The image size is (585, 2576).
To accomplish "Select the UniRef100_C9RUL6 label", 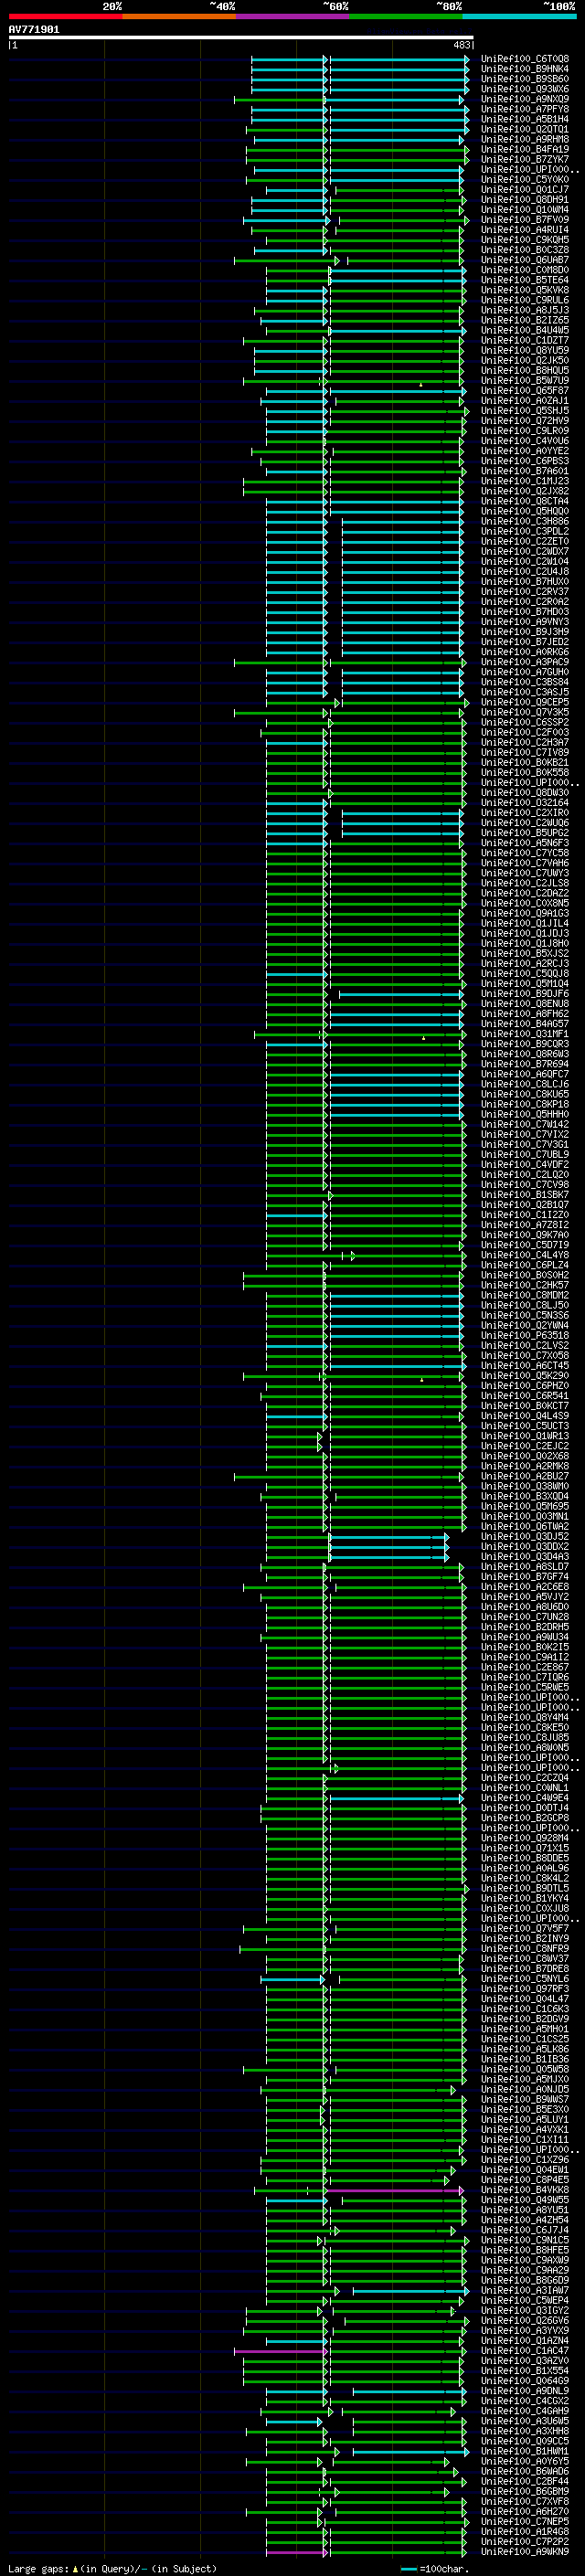I will pos(524,300).
